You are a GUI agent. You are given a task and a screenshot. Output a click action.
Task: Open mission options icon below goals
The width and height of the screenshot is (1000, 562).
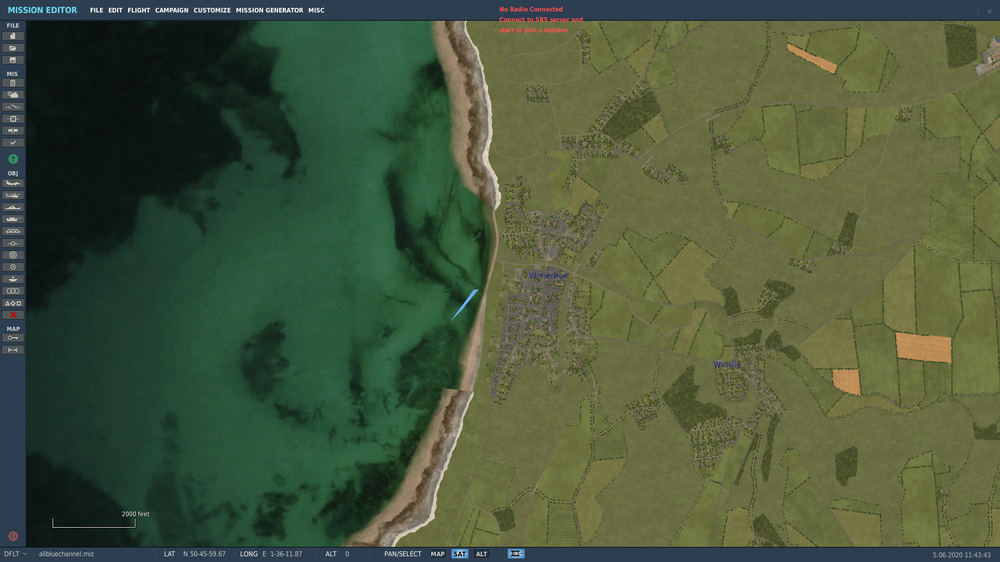coord(13,131)
